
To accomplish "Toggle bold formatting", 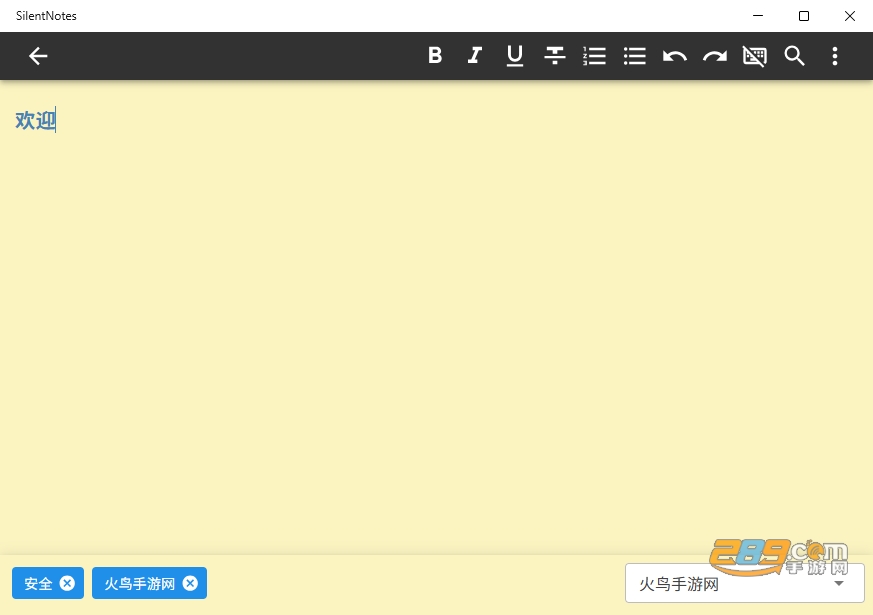I will pyautogui.click(x=435, y=56).
